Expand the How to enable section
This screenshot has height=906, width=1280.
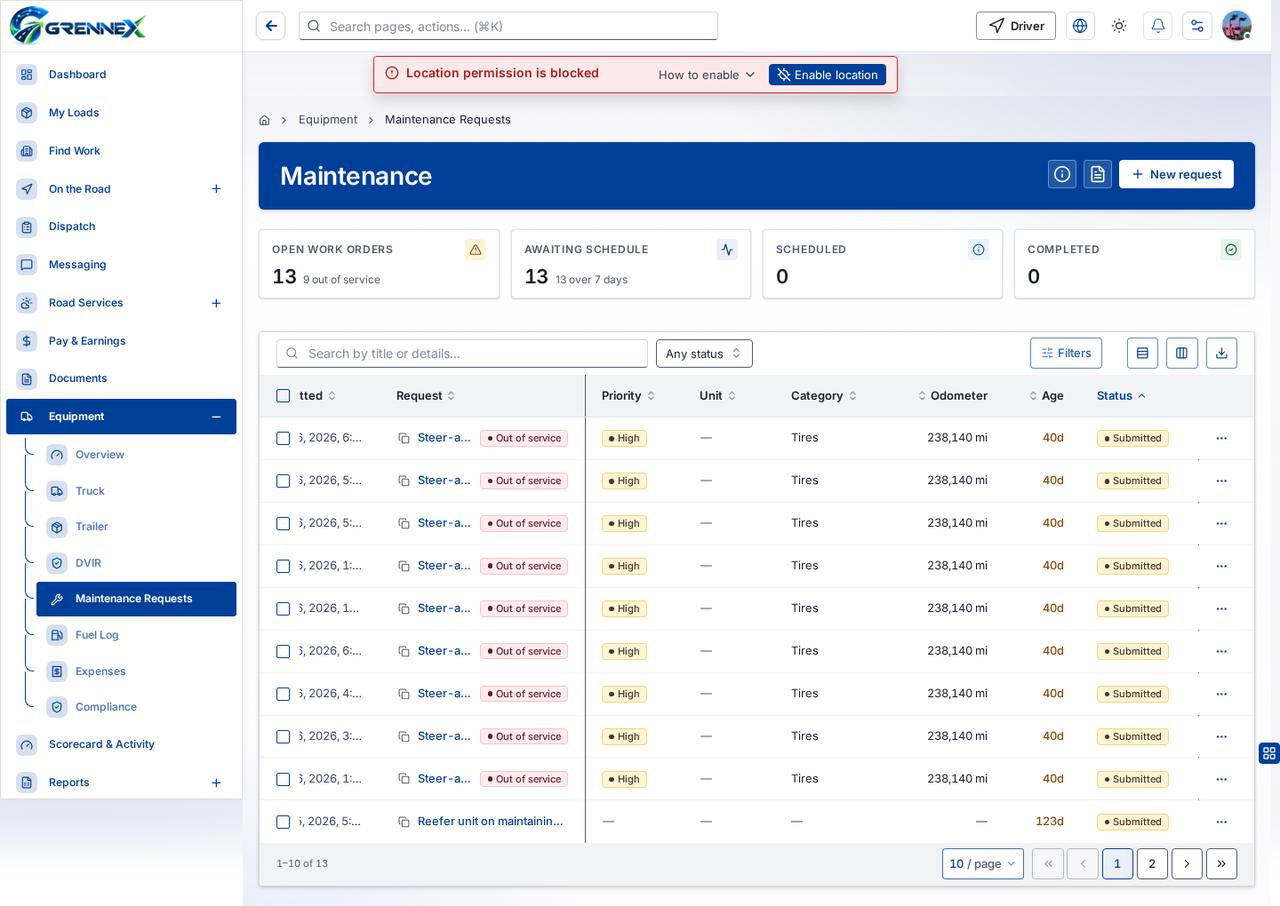tap(706, 75)
